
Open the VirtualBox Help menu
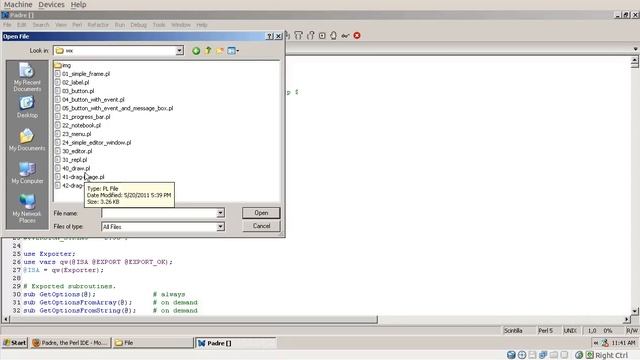tap(78, 4)
